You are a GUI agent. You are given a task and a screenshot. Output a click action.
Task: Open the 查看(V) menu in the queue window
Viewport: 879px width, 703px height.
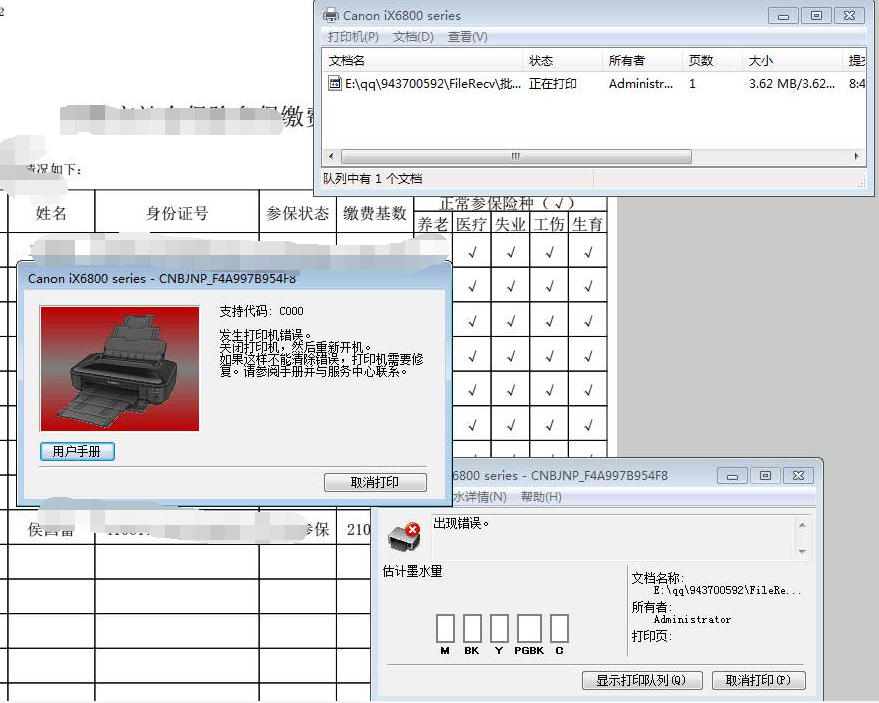click(468, 37)
